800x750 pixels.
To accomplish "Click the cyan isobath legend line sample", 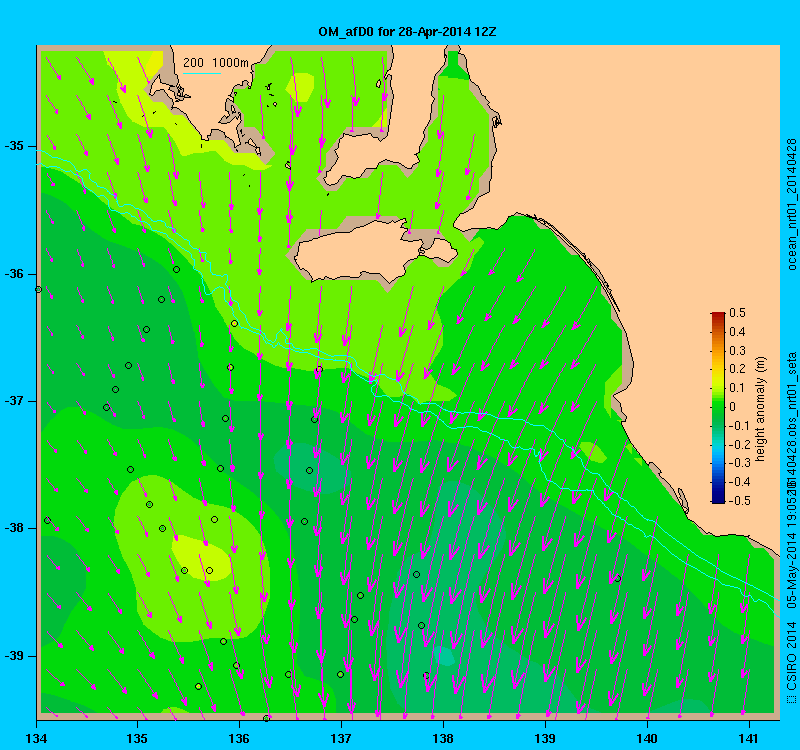I will click(202, 73).
